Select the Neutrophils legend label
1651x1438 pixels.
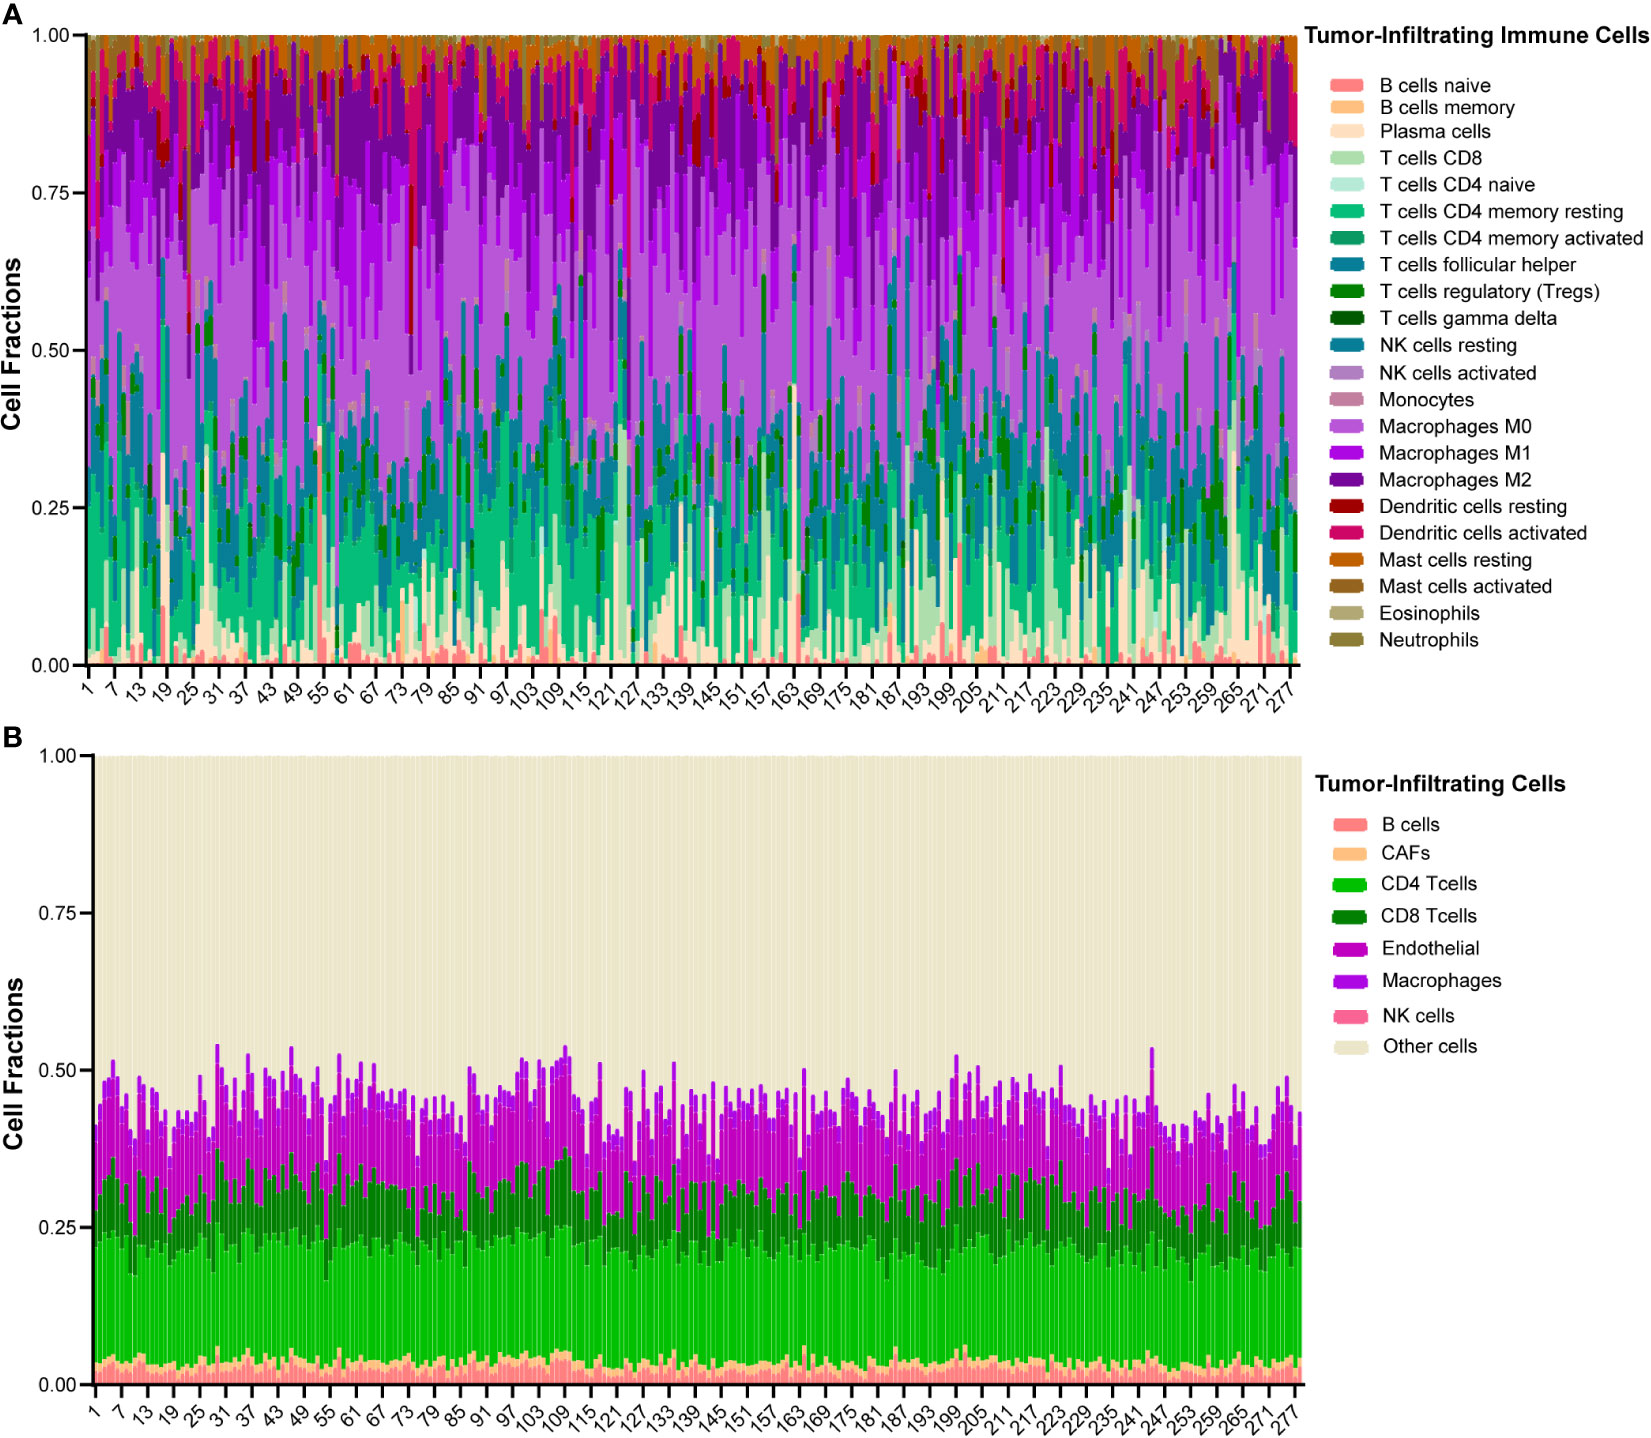click(x=1428, y=640)
